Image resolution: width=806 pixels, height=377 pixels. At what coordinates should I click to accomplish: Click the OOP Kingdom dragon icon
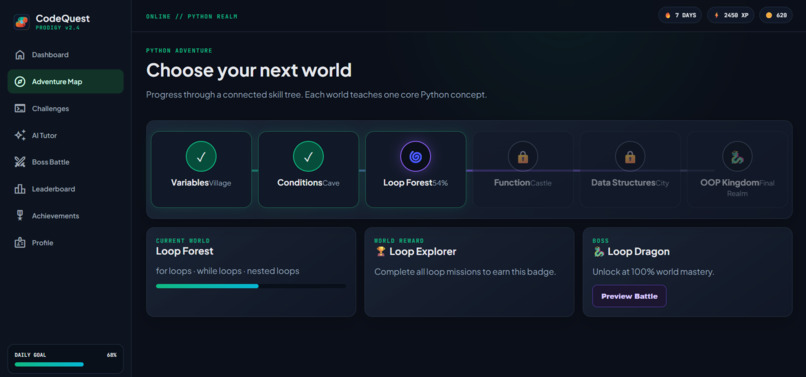point(737,156)
